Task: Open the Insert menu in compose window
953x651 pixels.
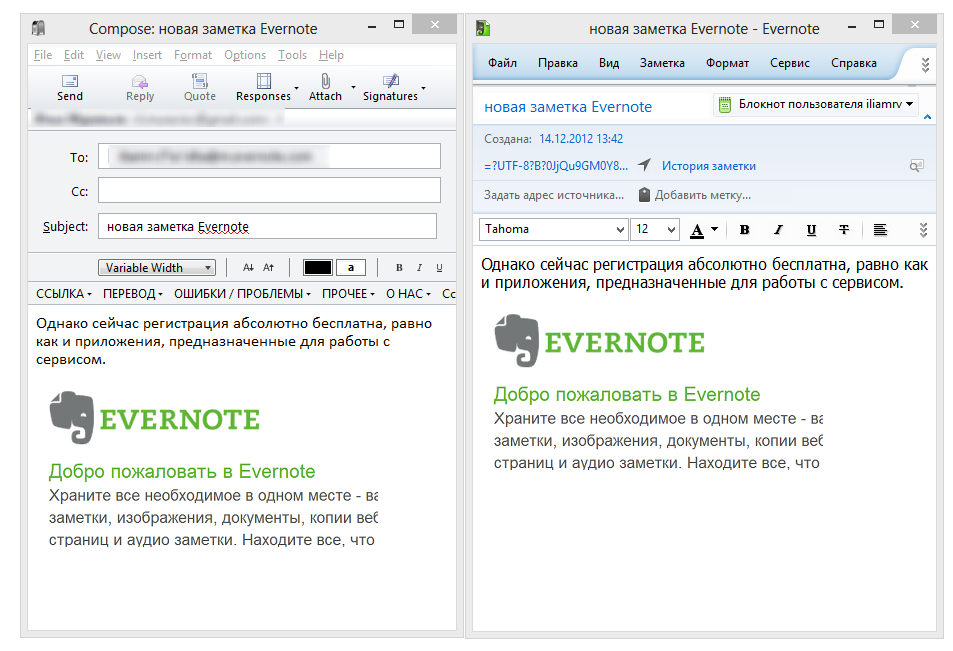Action: pyautogui.click(x=147, y=55)
